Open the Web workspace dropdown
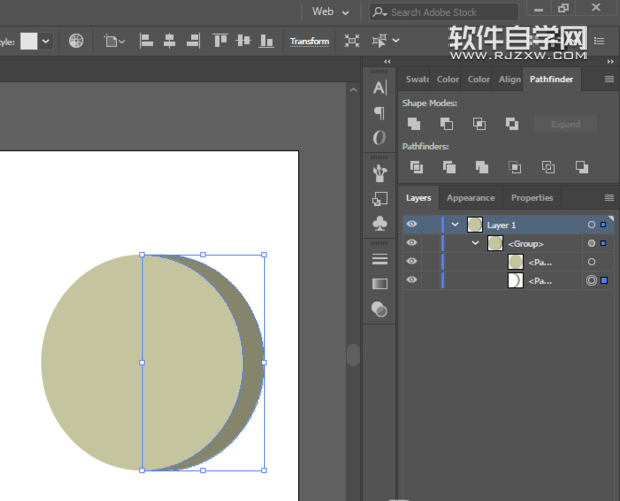 pos(330,12)
